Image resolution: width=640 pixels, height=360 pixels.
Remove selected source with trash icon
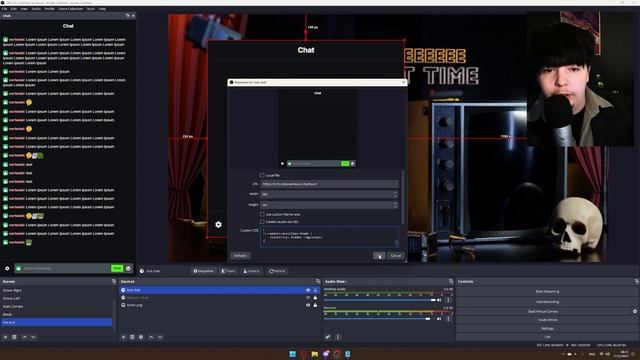[x=132, y=337]
